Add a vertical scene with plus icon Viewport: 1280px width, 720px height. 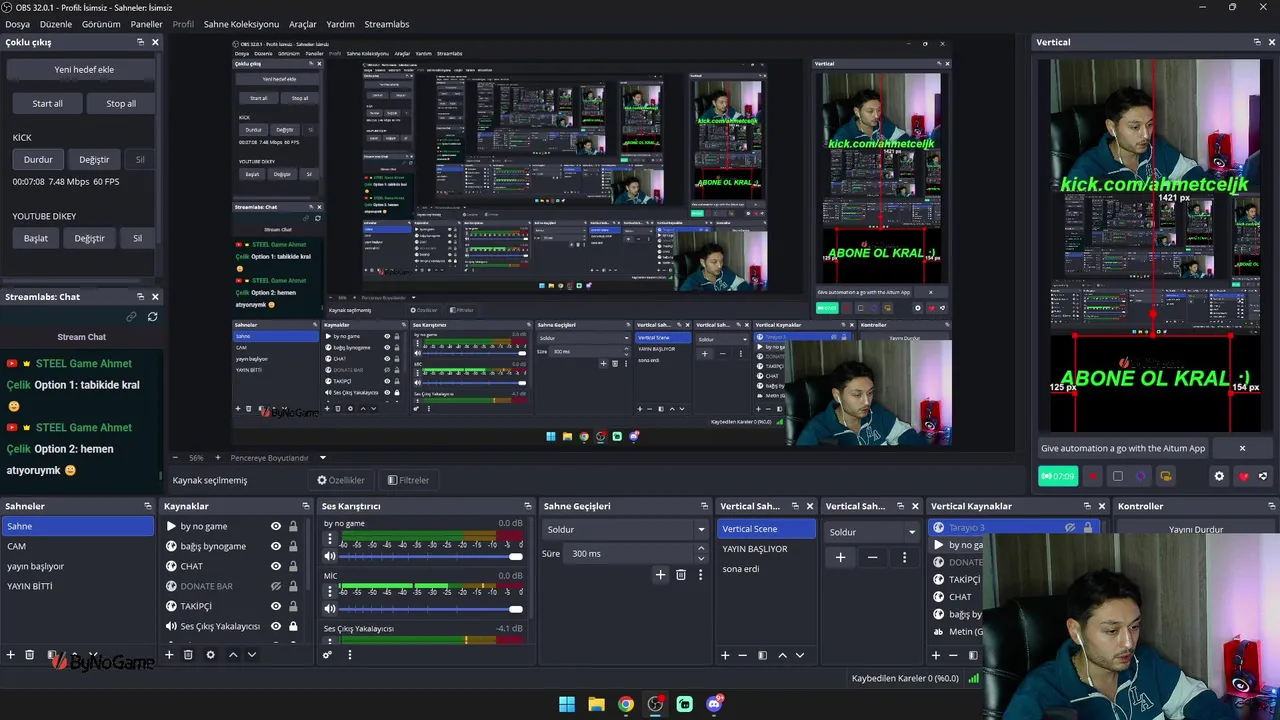725,655
